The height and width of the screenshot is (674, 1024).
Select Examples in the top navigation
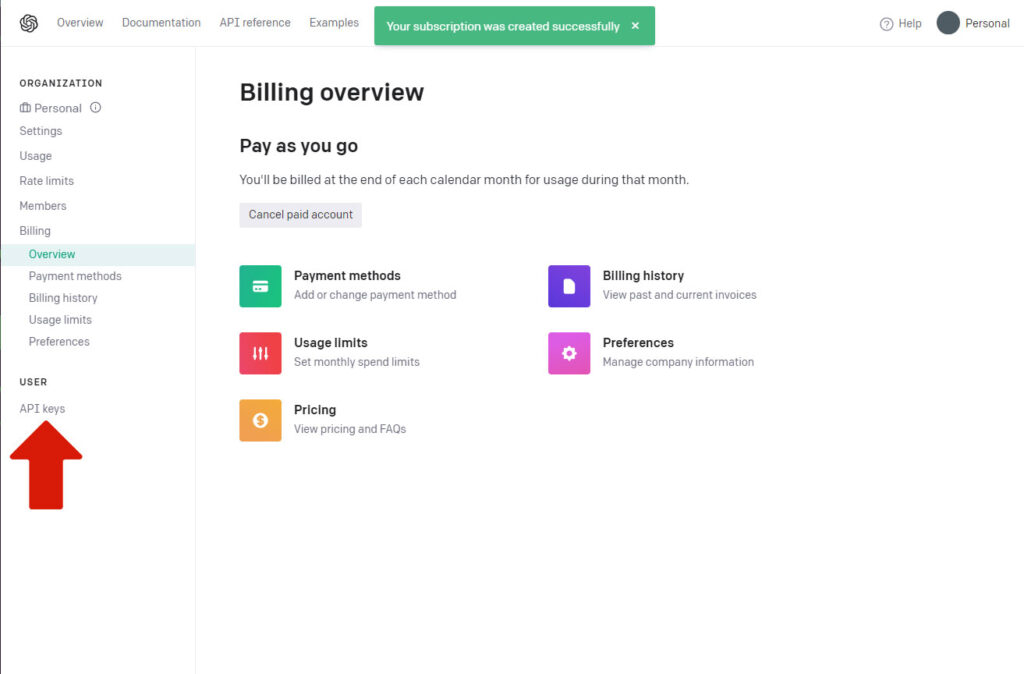[334, 23]
